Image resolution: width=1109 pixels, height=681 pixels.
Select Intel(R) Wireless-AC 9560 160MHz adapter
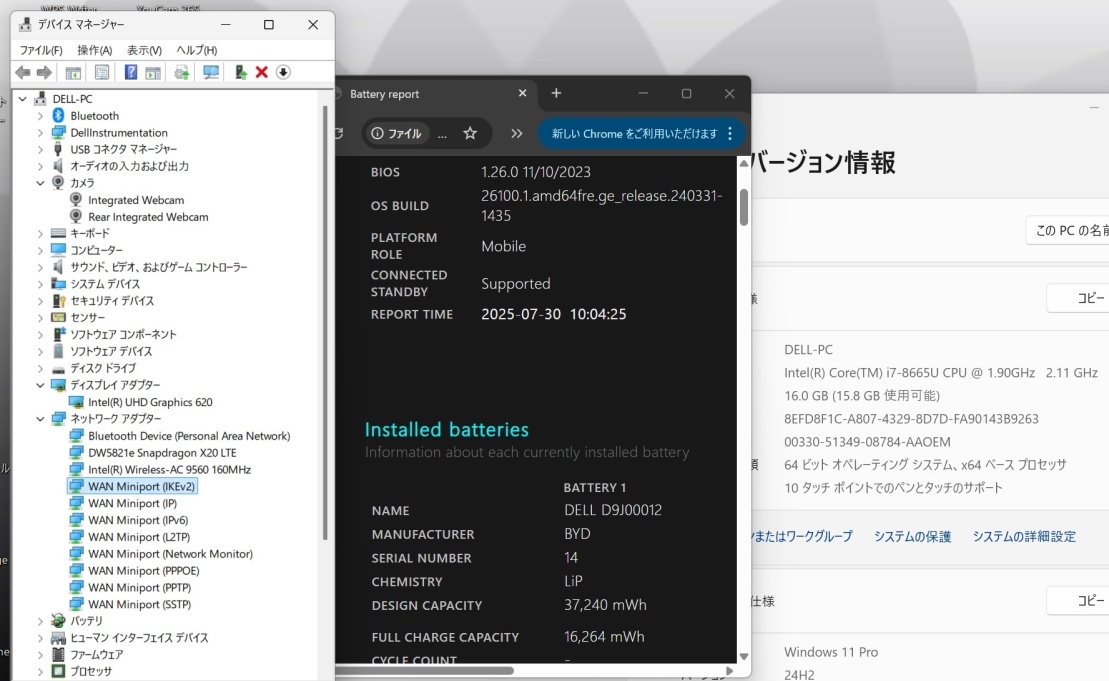169,470
